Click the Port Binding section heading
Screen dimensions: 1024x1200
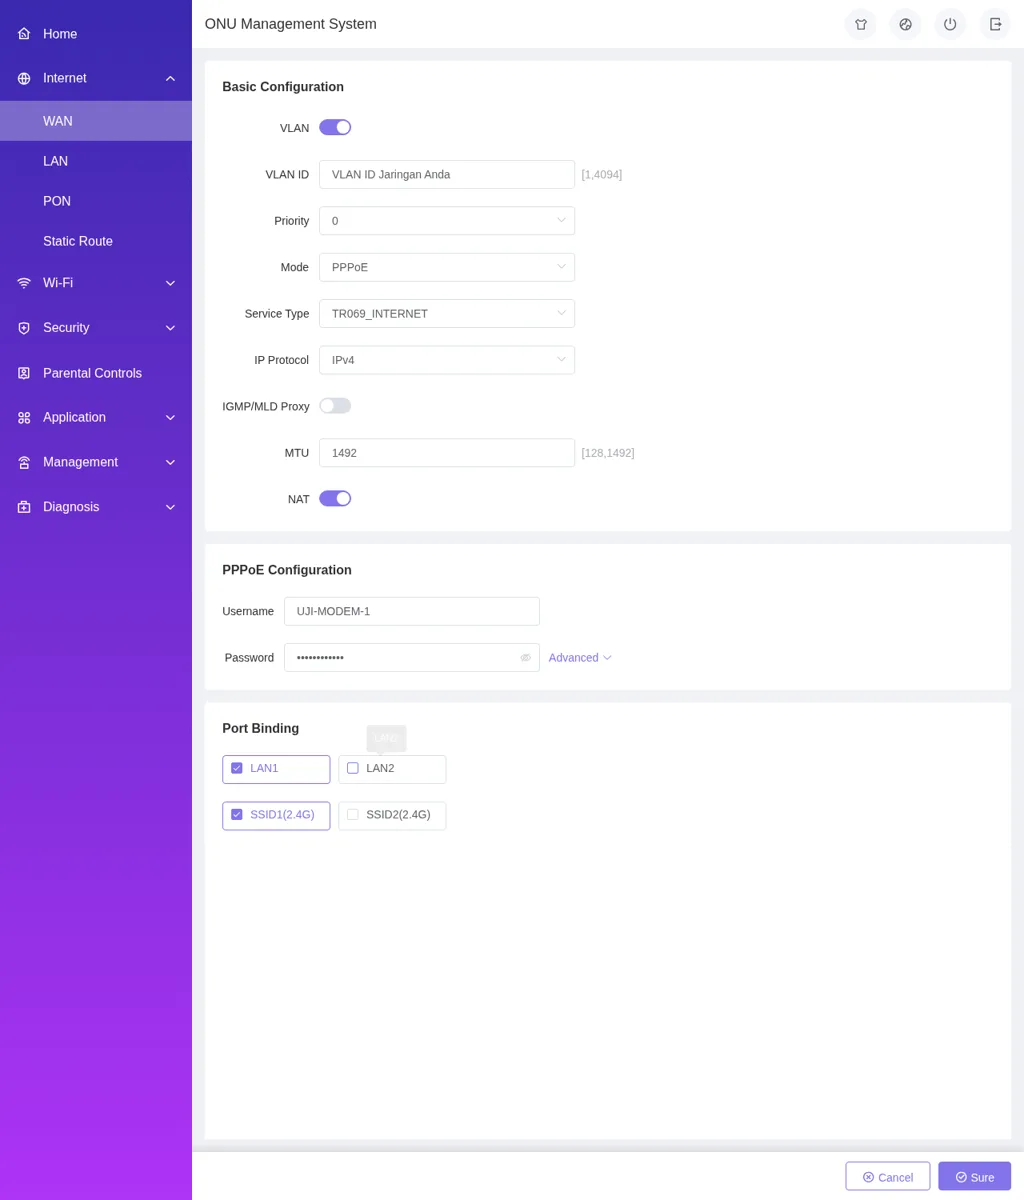pyautogui.click(x=261, y=729)
